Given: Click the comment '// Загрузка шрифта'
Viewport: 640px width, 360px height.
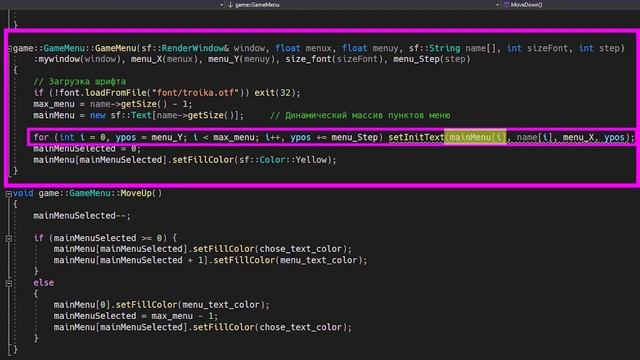Looking at the screenshot, I should (80, 82).
